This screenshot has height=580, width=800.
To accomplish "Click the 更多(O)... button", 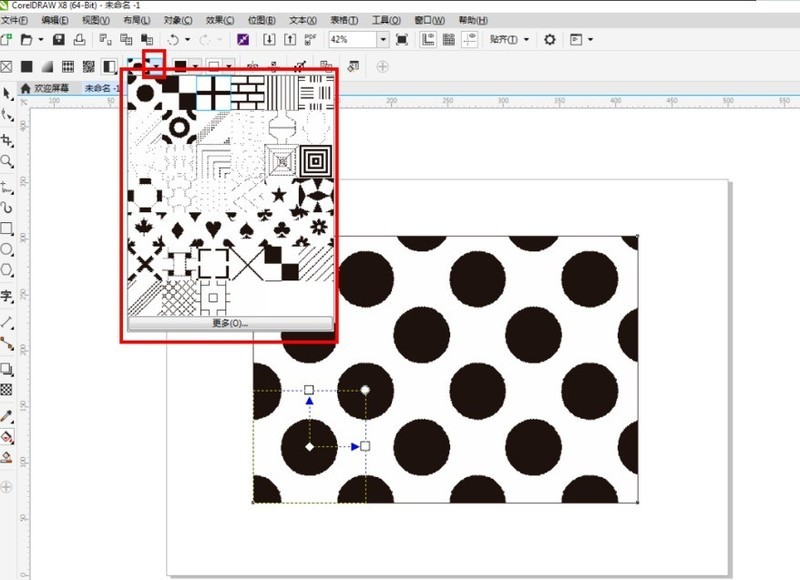I will point(230,324).
